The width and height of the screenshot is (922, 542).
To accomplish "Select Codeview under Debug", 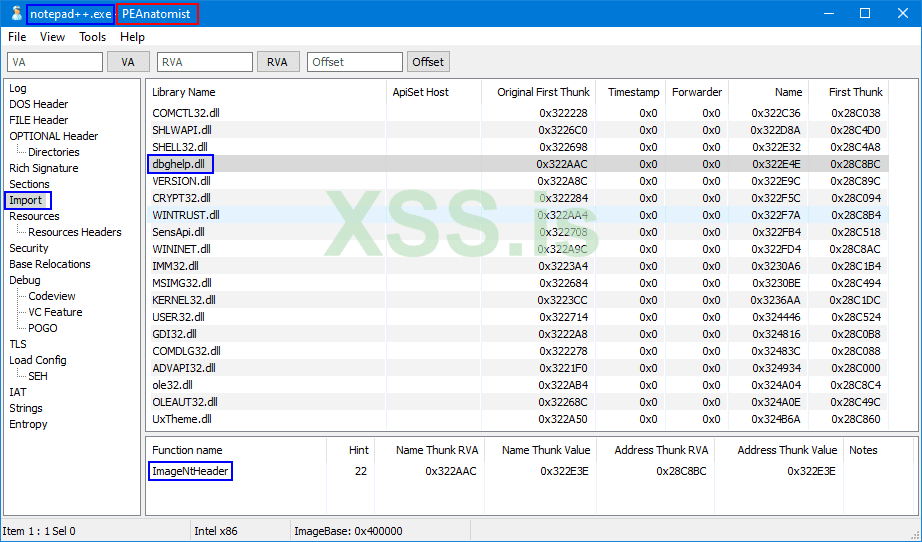I will pyautogui.click(x=52, y=296).
